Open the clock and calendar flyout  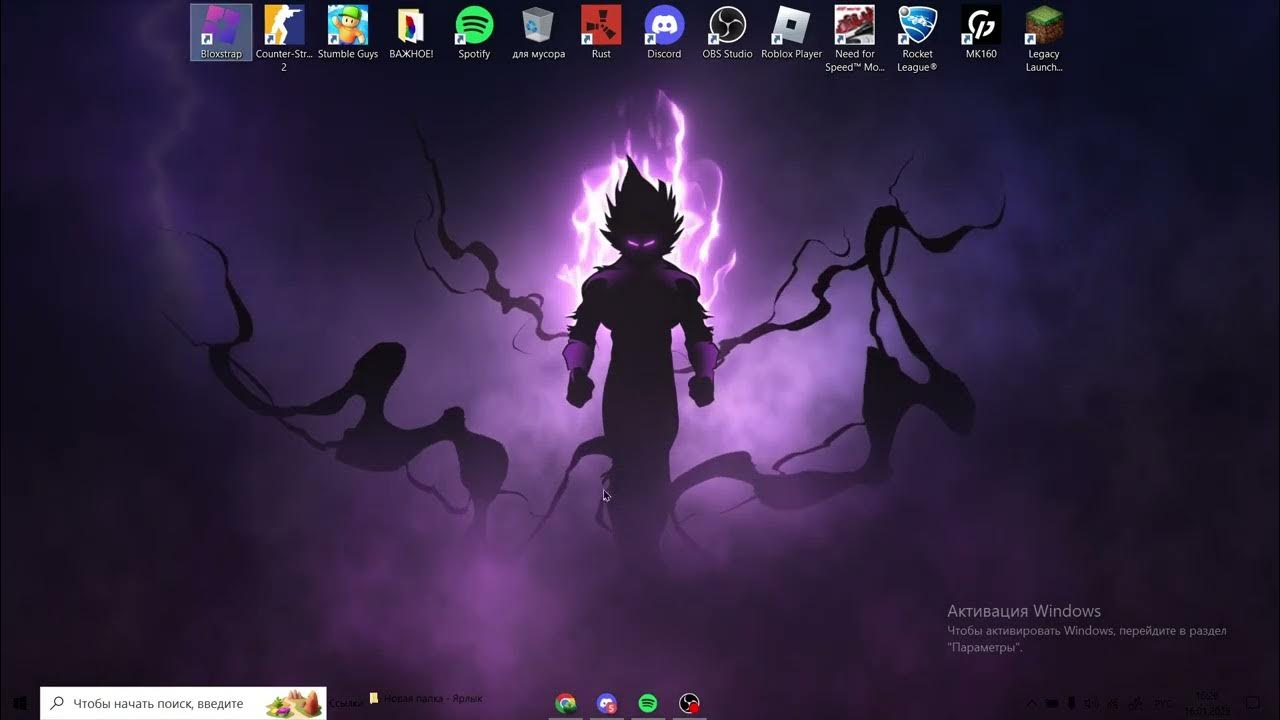click(x=1207, y=703)
